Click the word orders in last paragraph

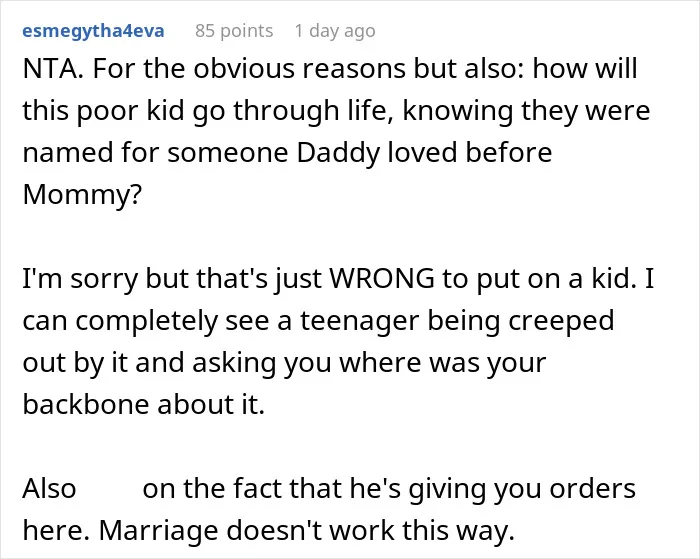pyautogui.click(x=592, y=488)
